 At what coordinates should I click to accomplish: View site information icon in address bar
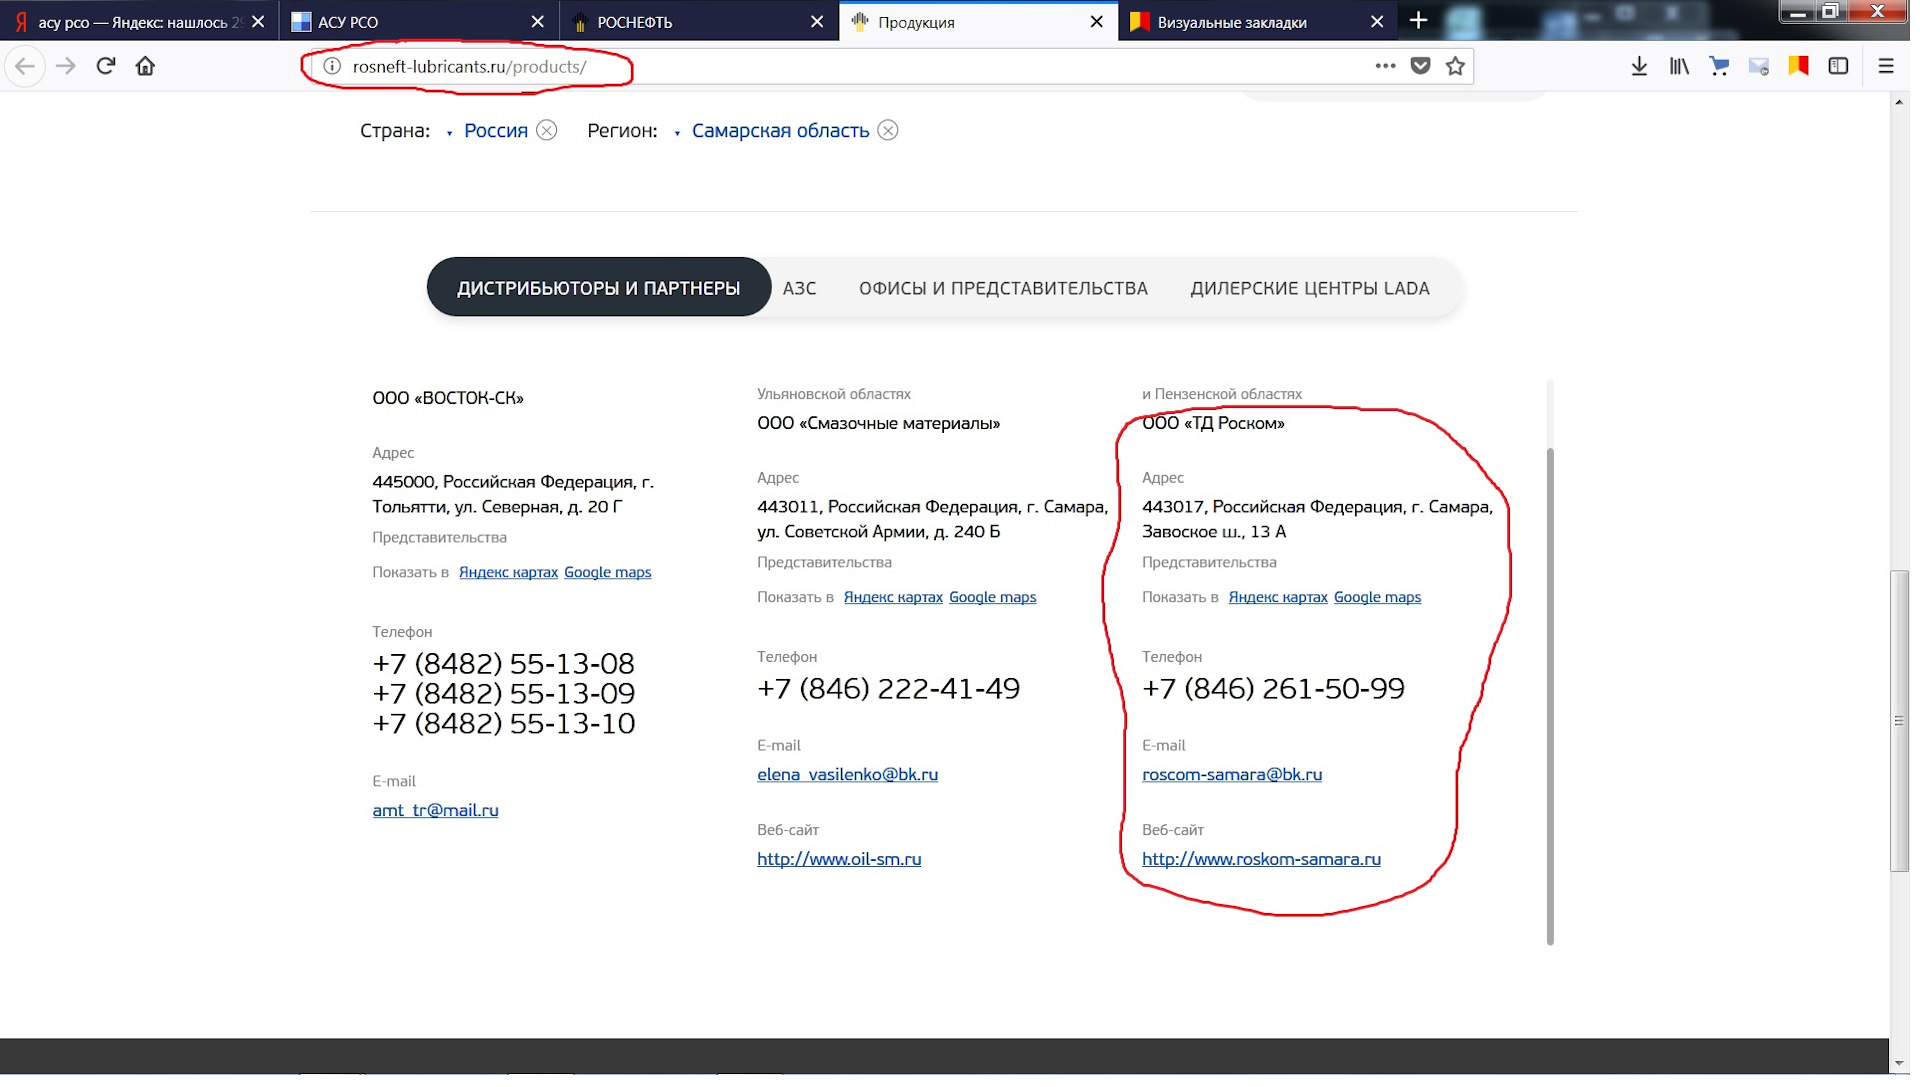coord(332,66)
